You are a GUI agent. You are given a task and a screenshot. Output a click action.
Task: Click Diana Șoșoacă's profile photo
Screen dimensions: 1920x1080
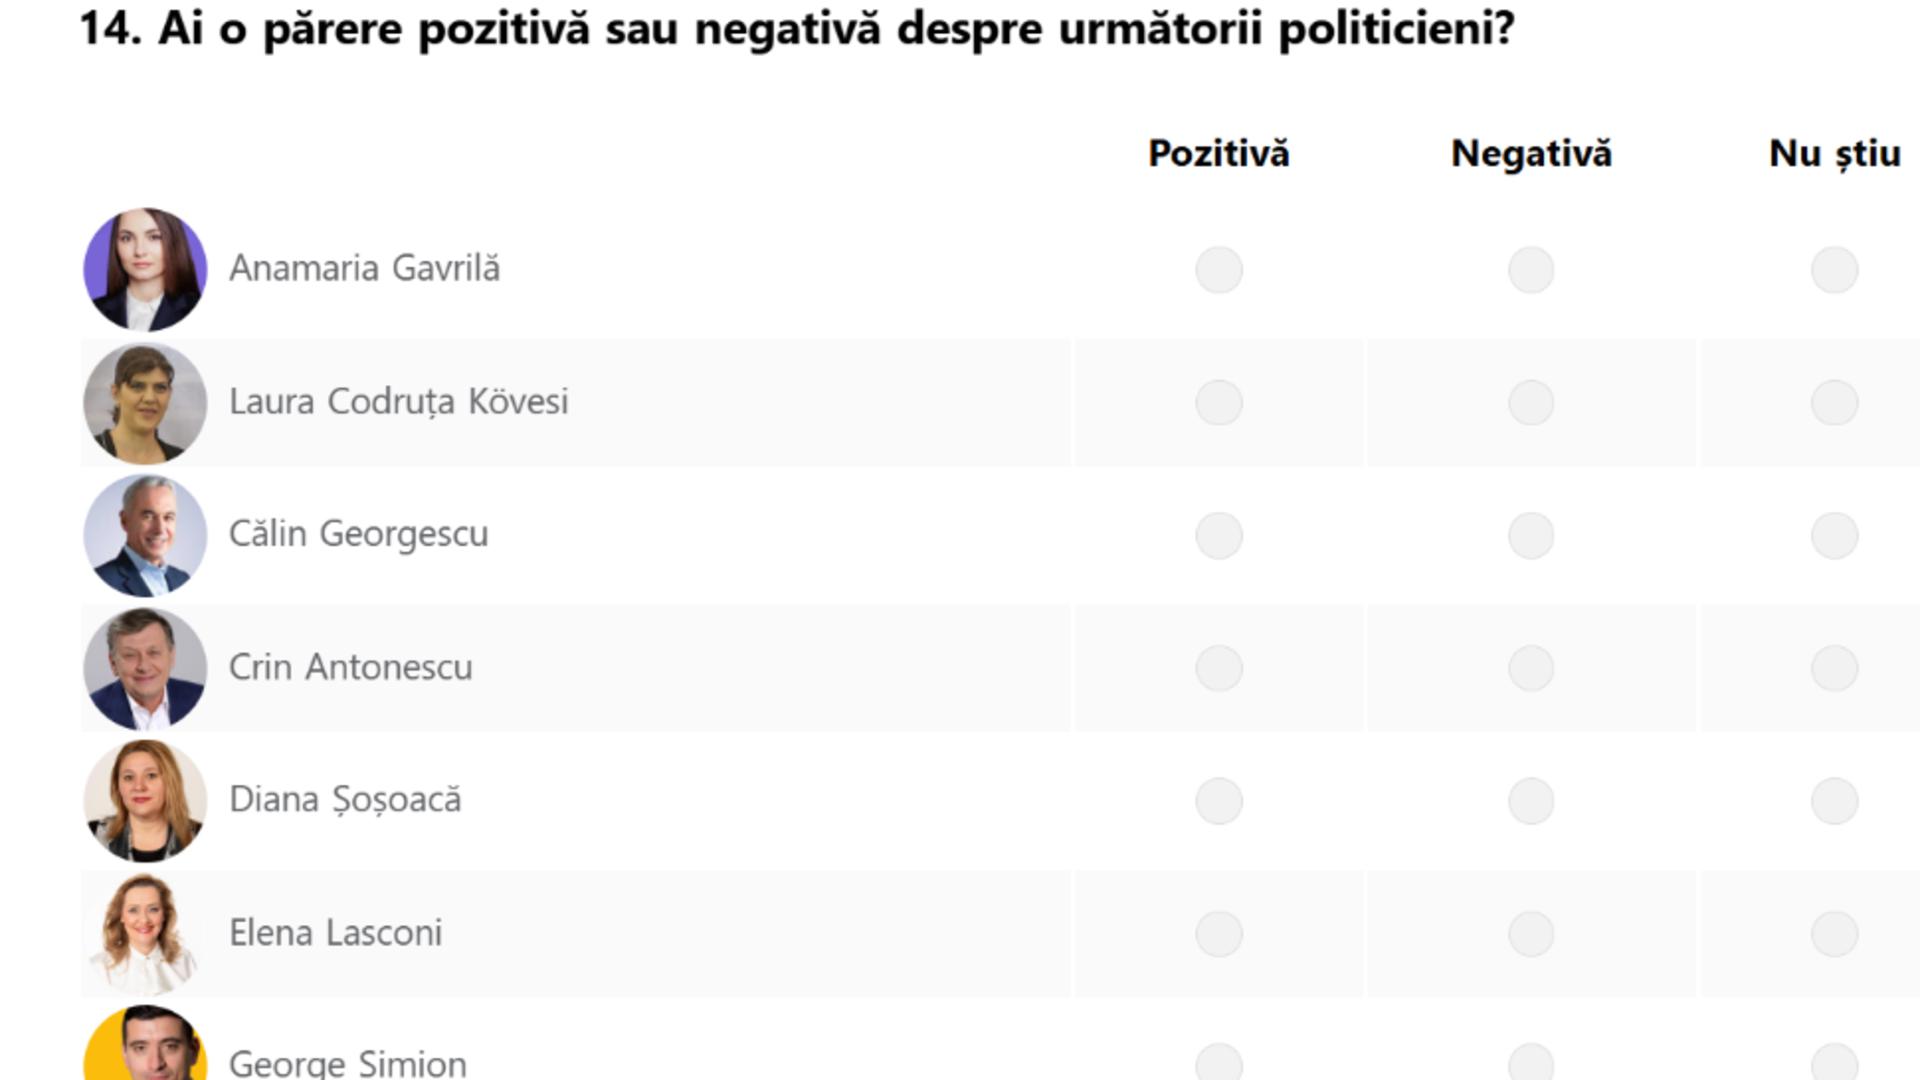[x=145, y=800]
